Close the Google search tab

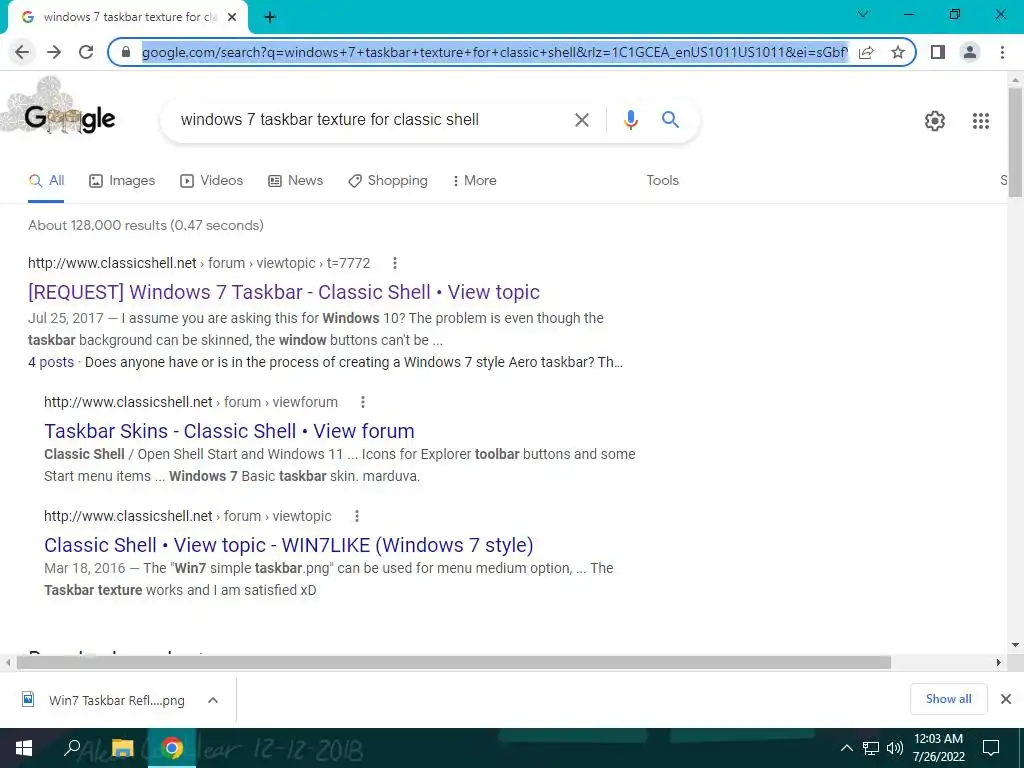click(x=232, y=18)
